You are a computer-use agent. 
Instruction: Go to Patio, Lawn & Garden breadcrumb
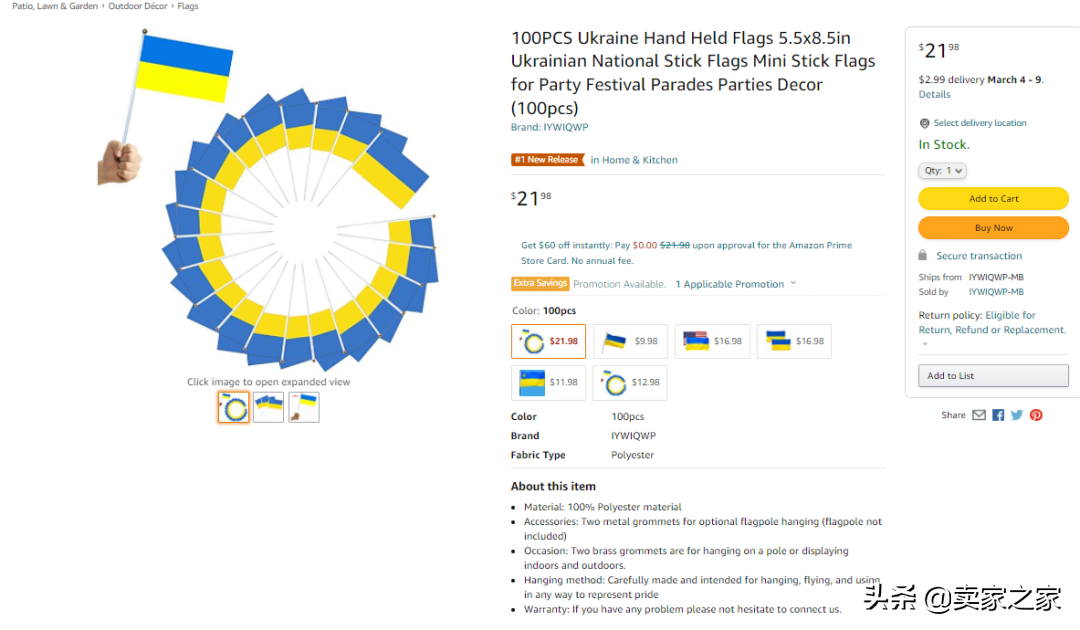pos(55,6)
